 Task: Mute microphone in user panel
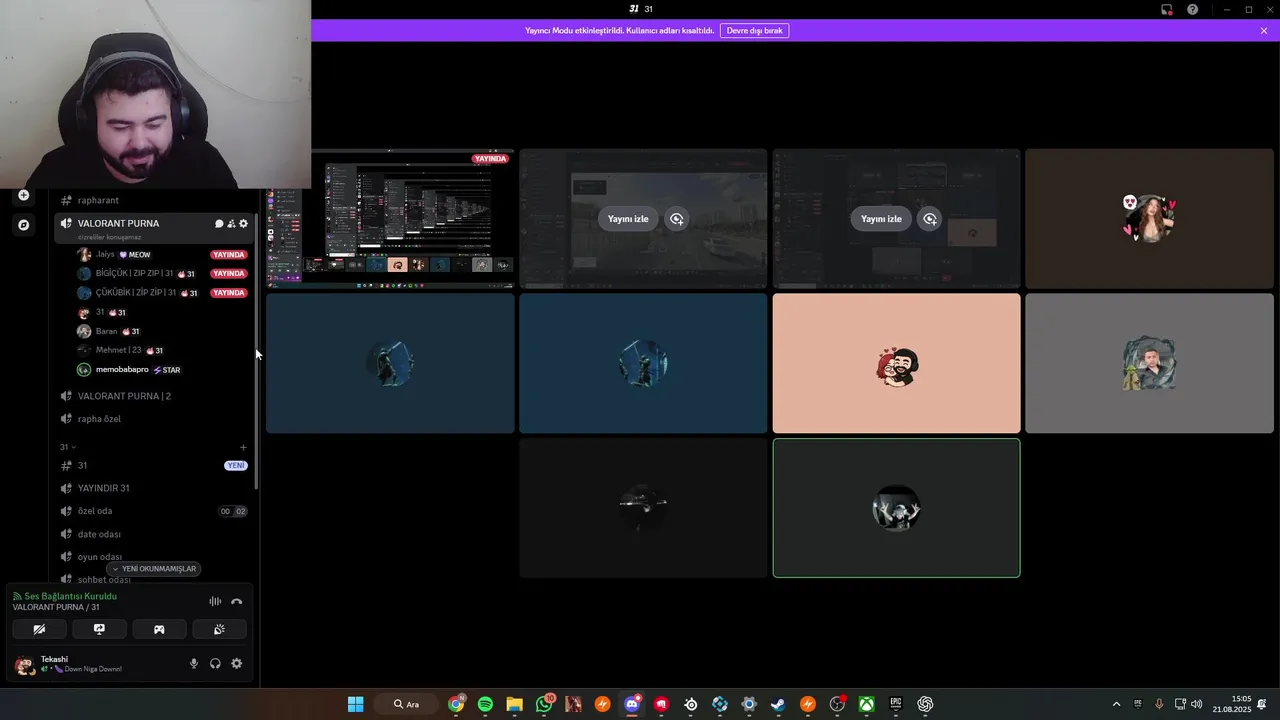[x=194, y=663]
